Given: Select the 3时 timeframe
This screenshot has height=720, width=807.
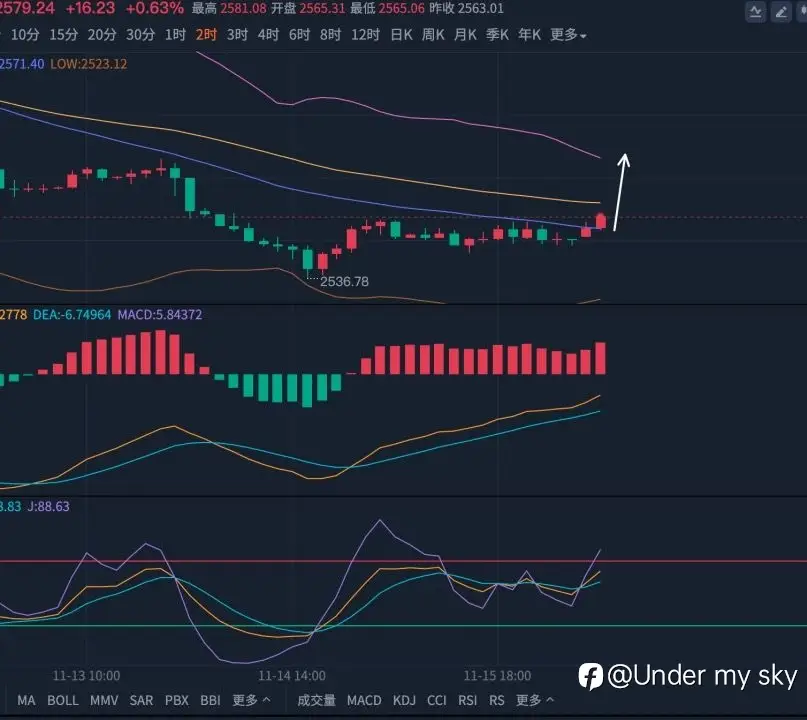Looking at the screenshot, I should 237,35.
